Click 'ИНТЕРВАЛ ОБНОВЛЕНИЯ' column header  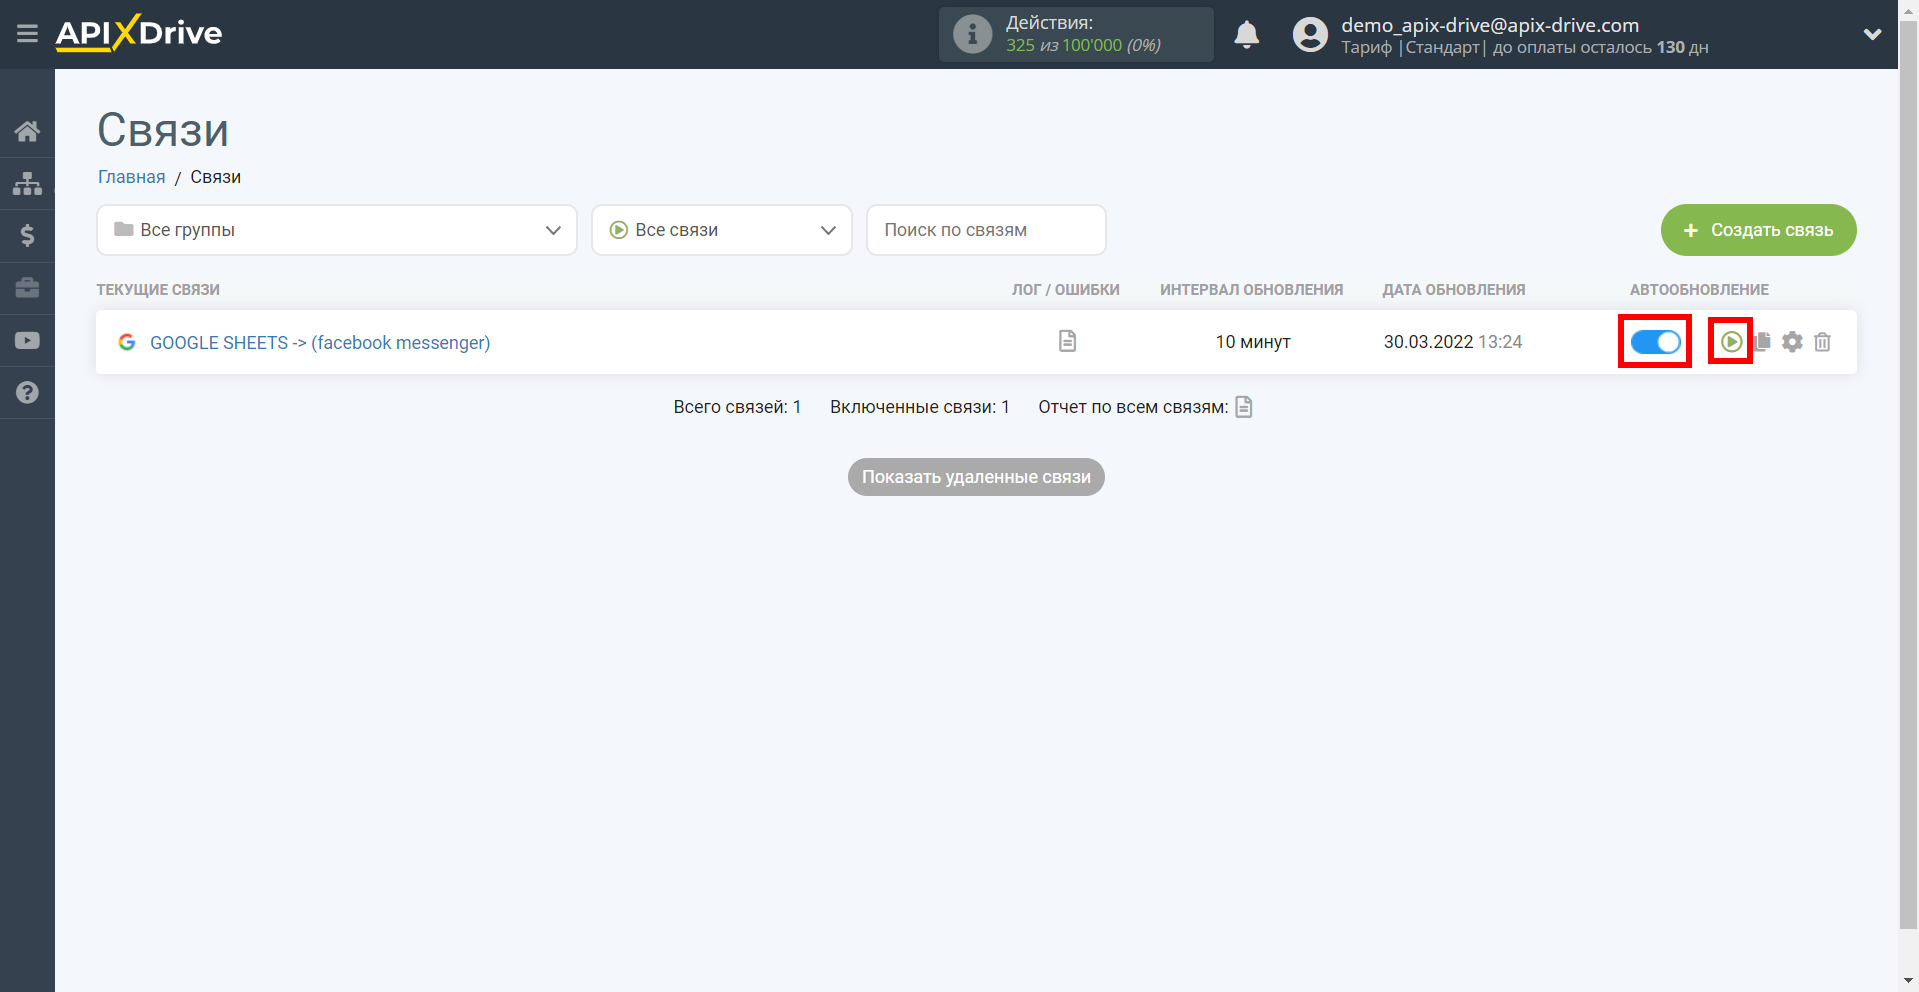coord(1251,290)
